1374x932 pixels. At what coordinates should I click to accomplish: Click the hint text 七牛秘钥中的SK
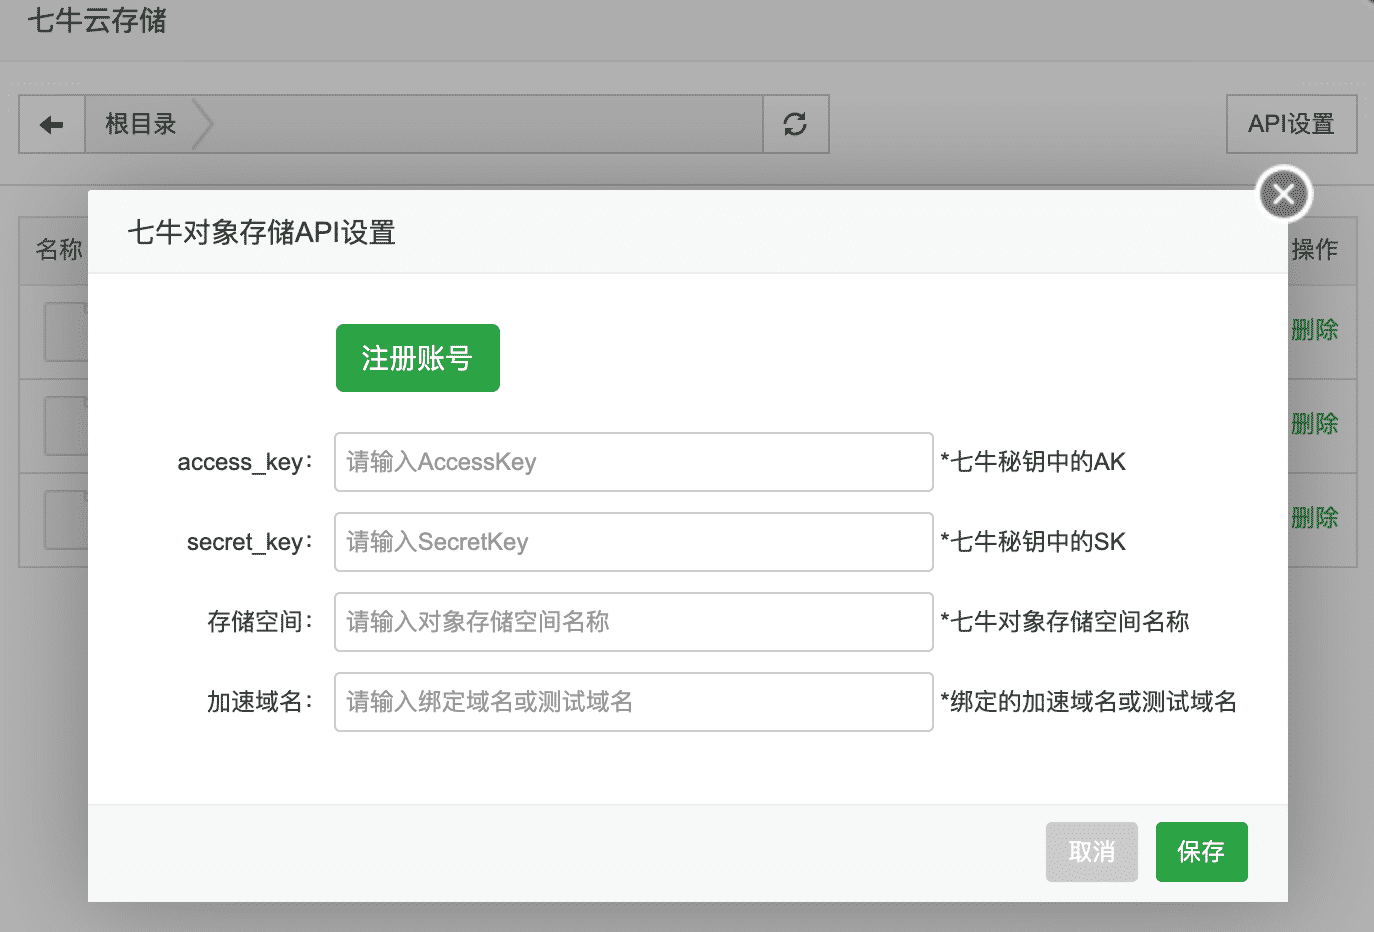(1033, 542)
